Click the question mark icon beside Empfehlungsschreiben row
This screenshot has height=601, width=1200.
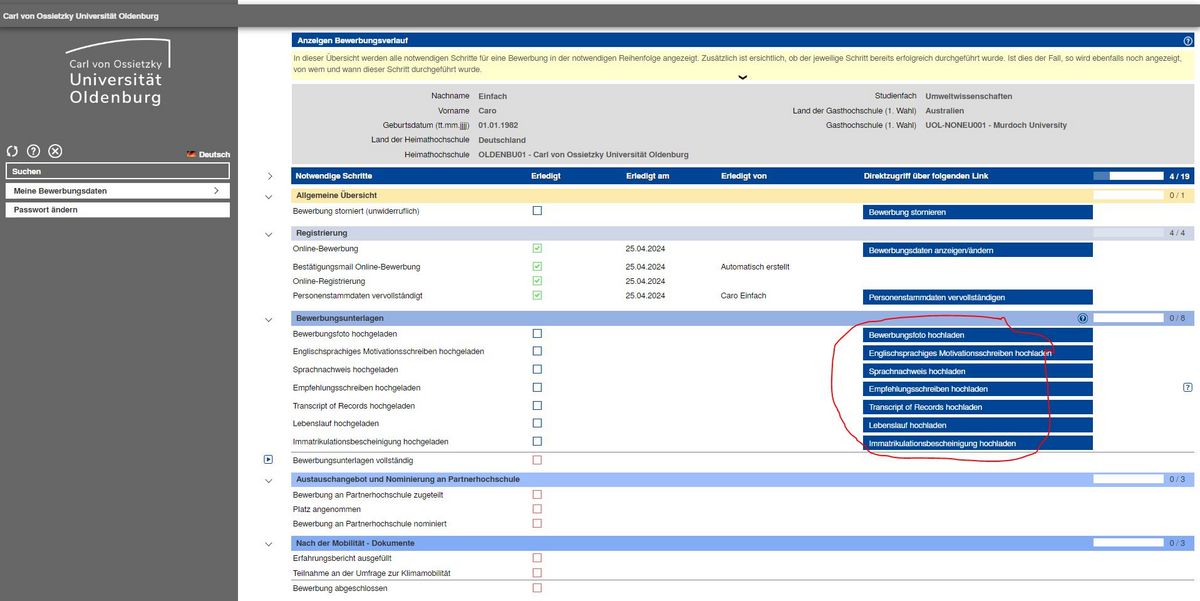click(x=1187, y=387)
